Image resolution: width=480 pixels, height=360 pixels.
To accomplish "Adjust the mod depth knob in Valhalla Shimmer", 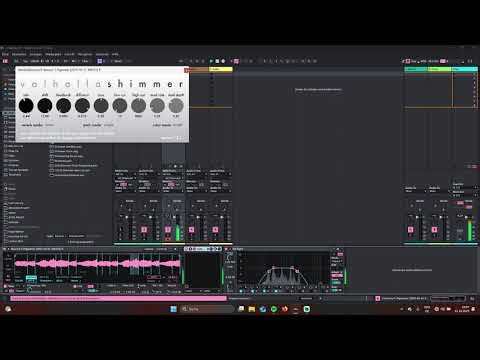I will click(x=176, y=105).
